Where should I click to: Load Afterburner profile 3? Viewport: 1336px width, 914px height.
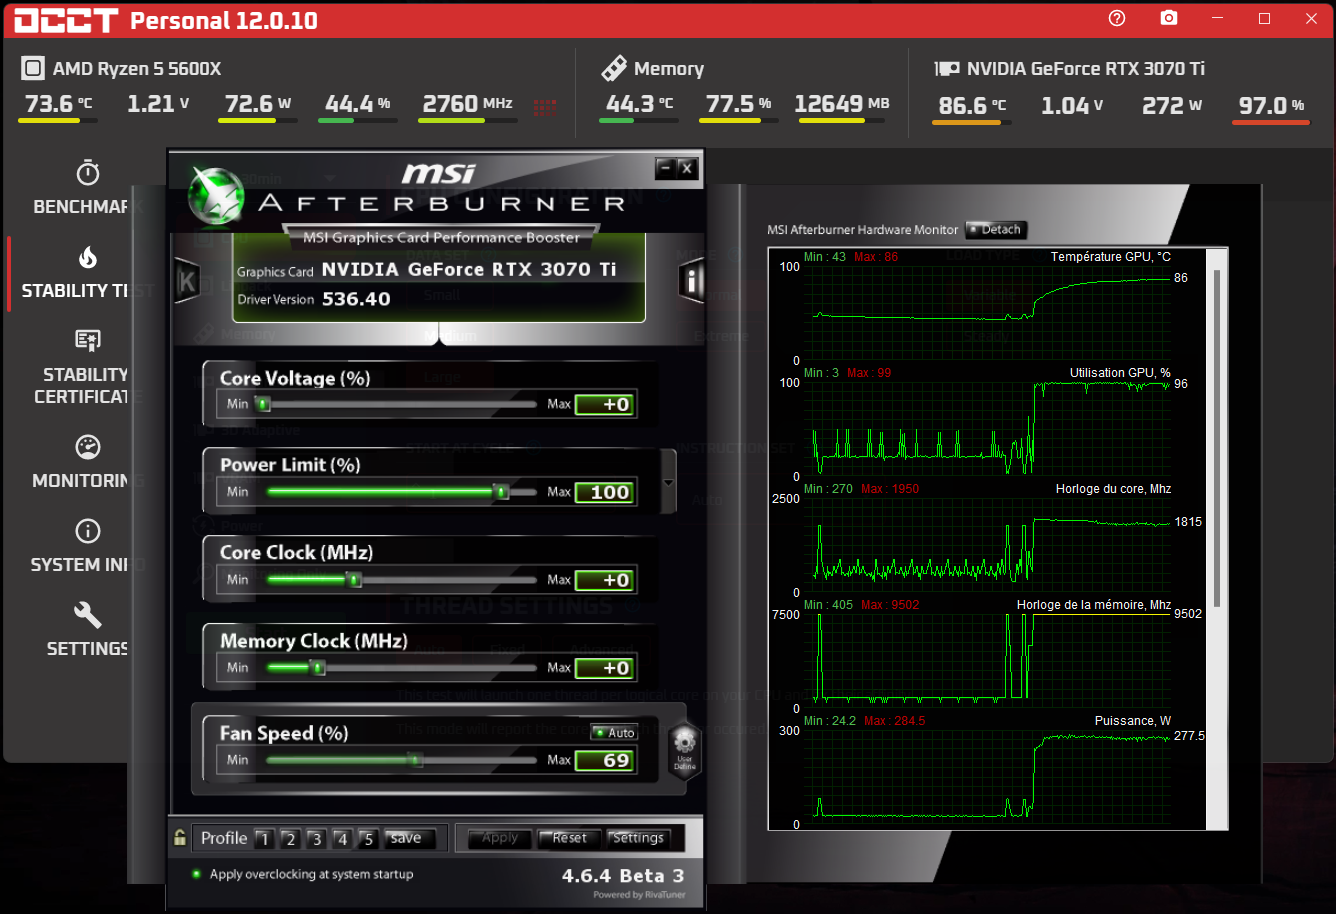tap(315, 839)
